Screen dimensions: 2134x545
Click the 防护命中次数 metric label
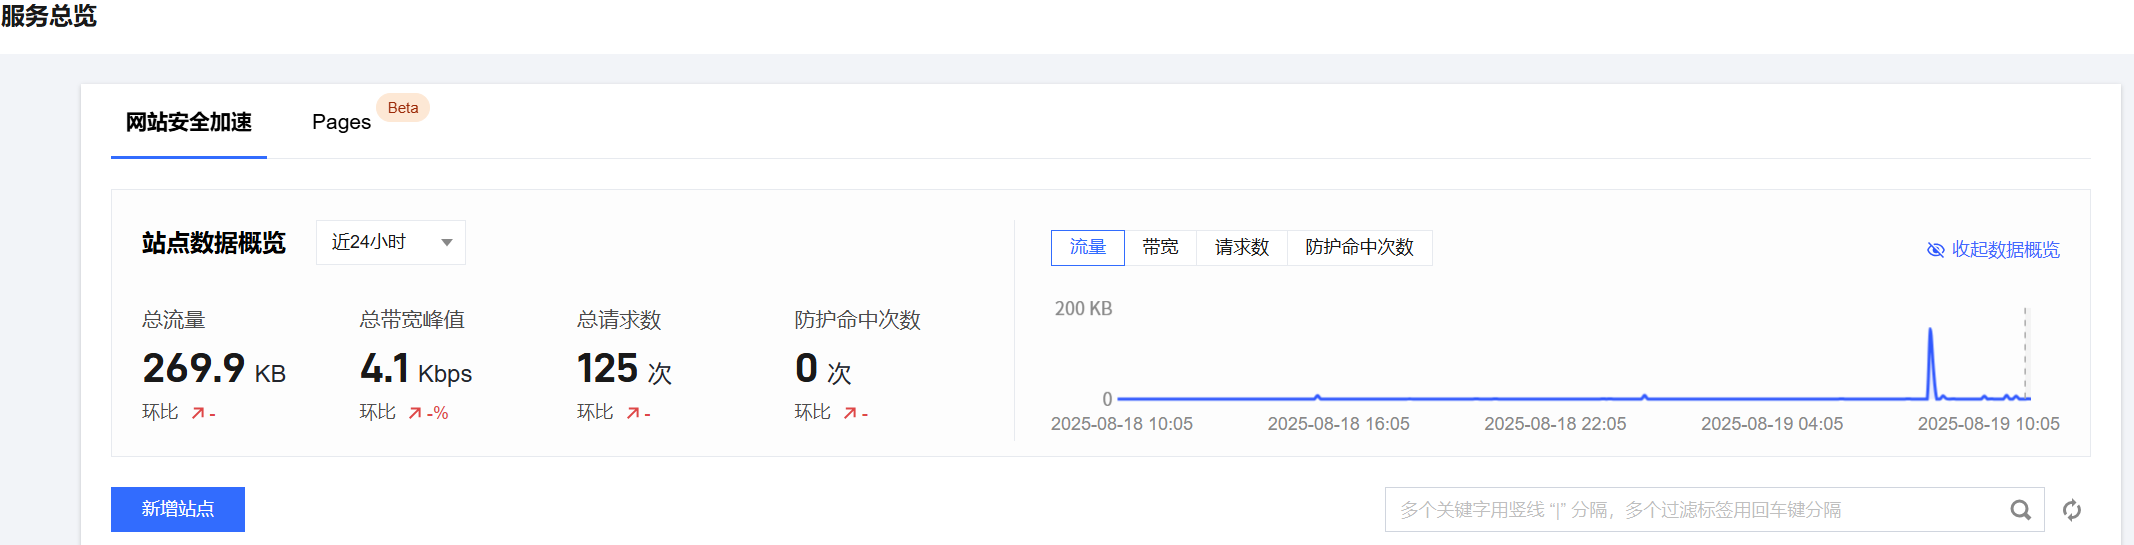coord(858,320)
